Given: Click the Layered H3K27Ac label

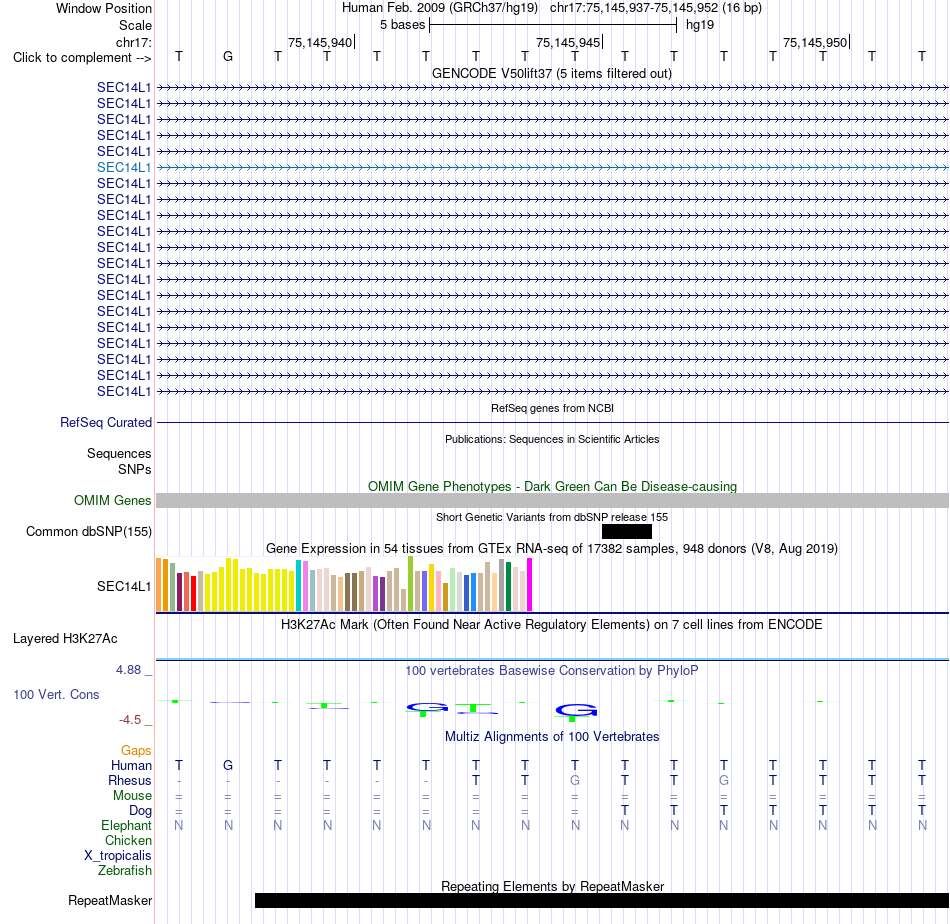Looking at the screenshot, I should [x=65, y=639].
